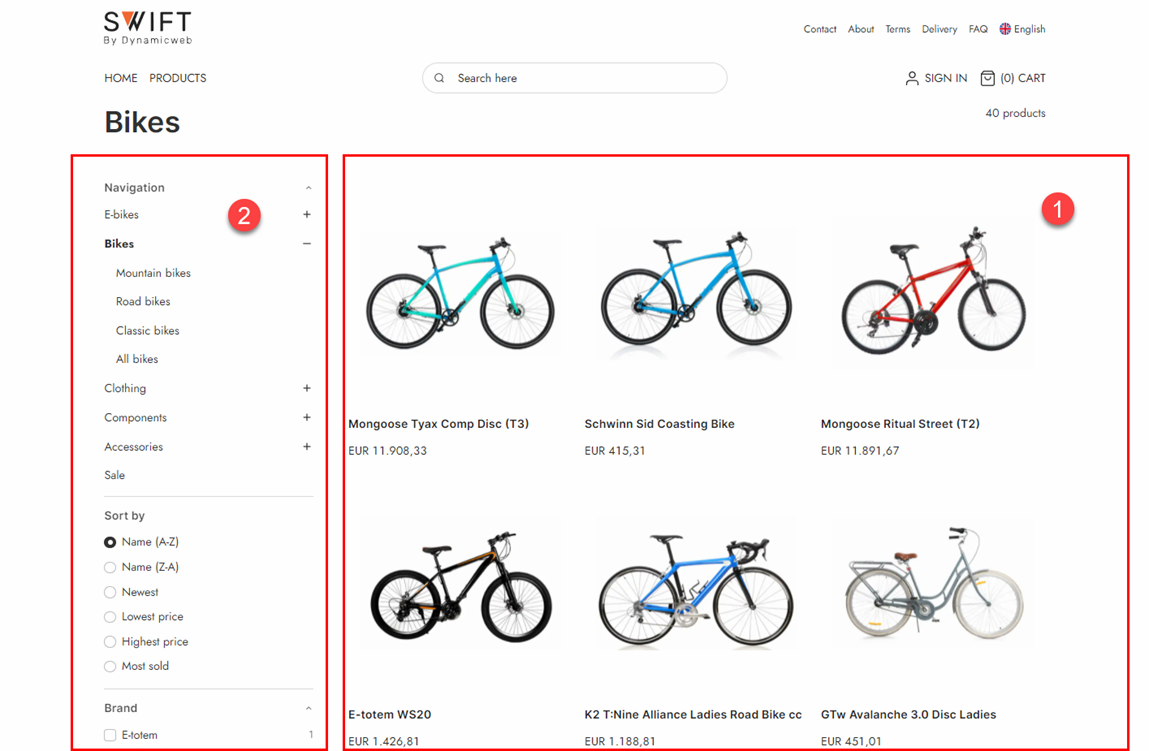Sort products by Lowest price
Viewport: 1149px width, 751px height.
click(110, 617)
